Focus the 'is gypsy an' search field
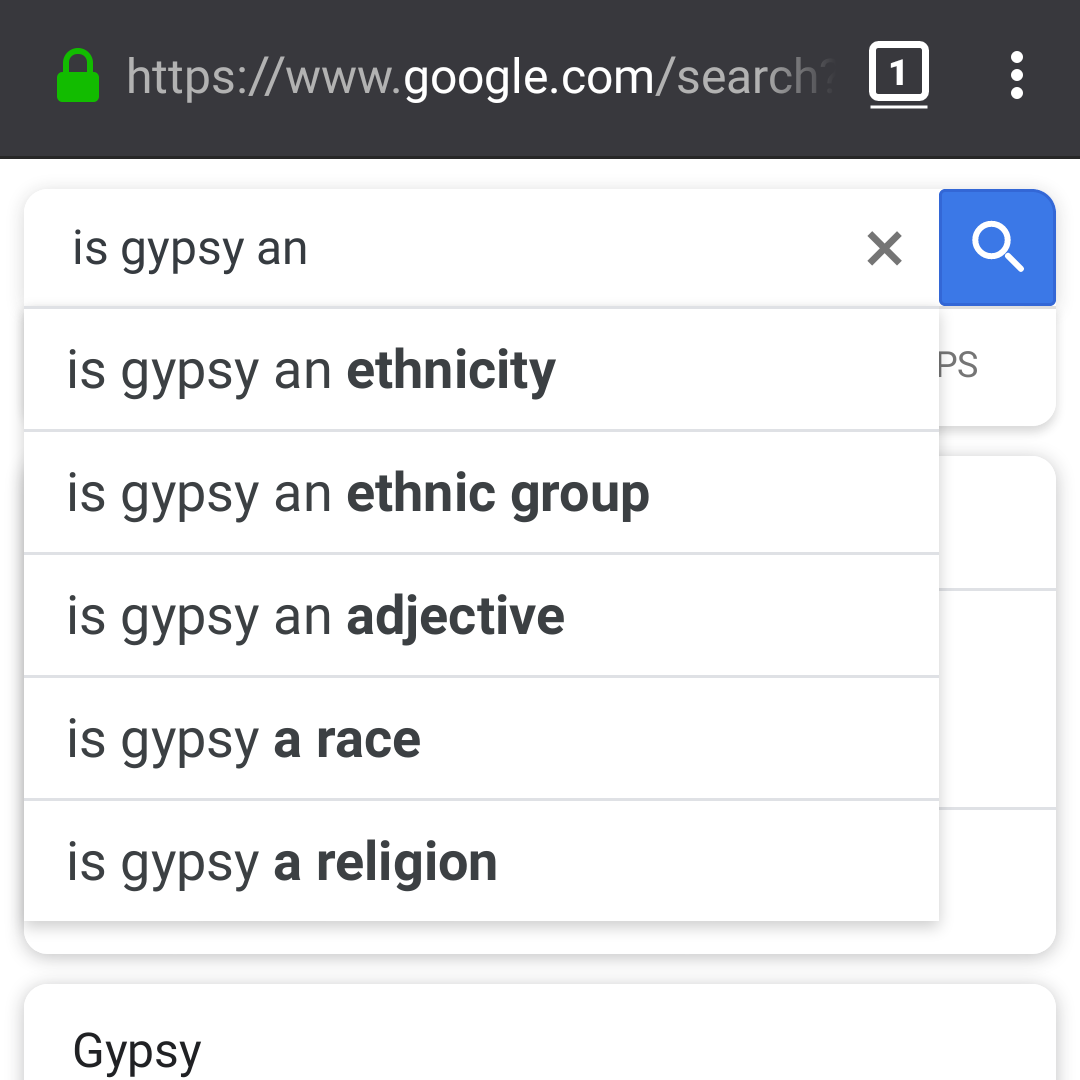The width and height of the screenshot is (1080, 1080). tap(450, 248)
